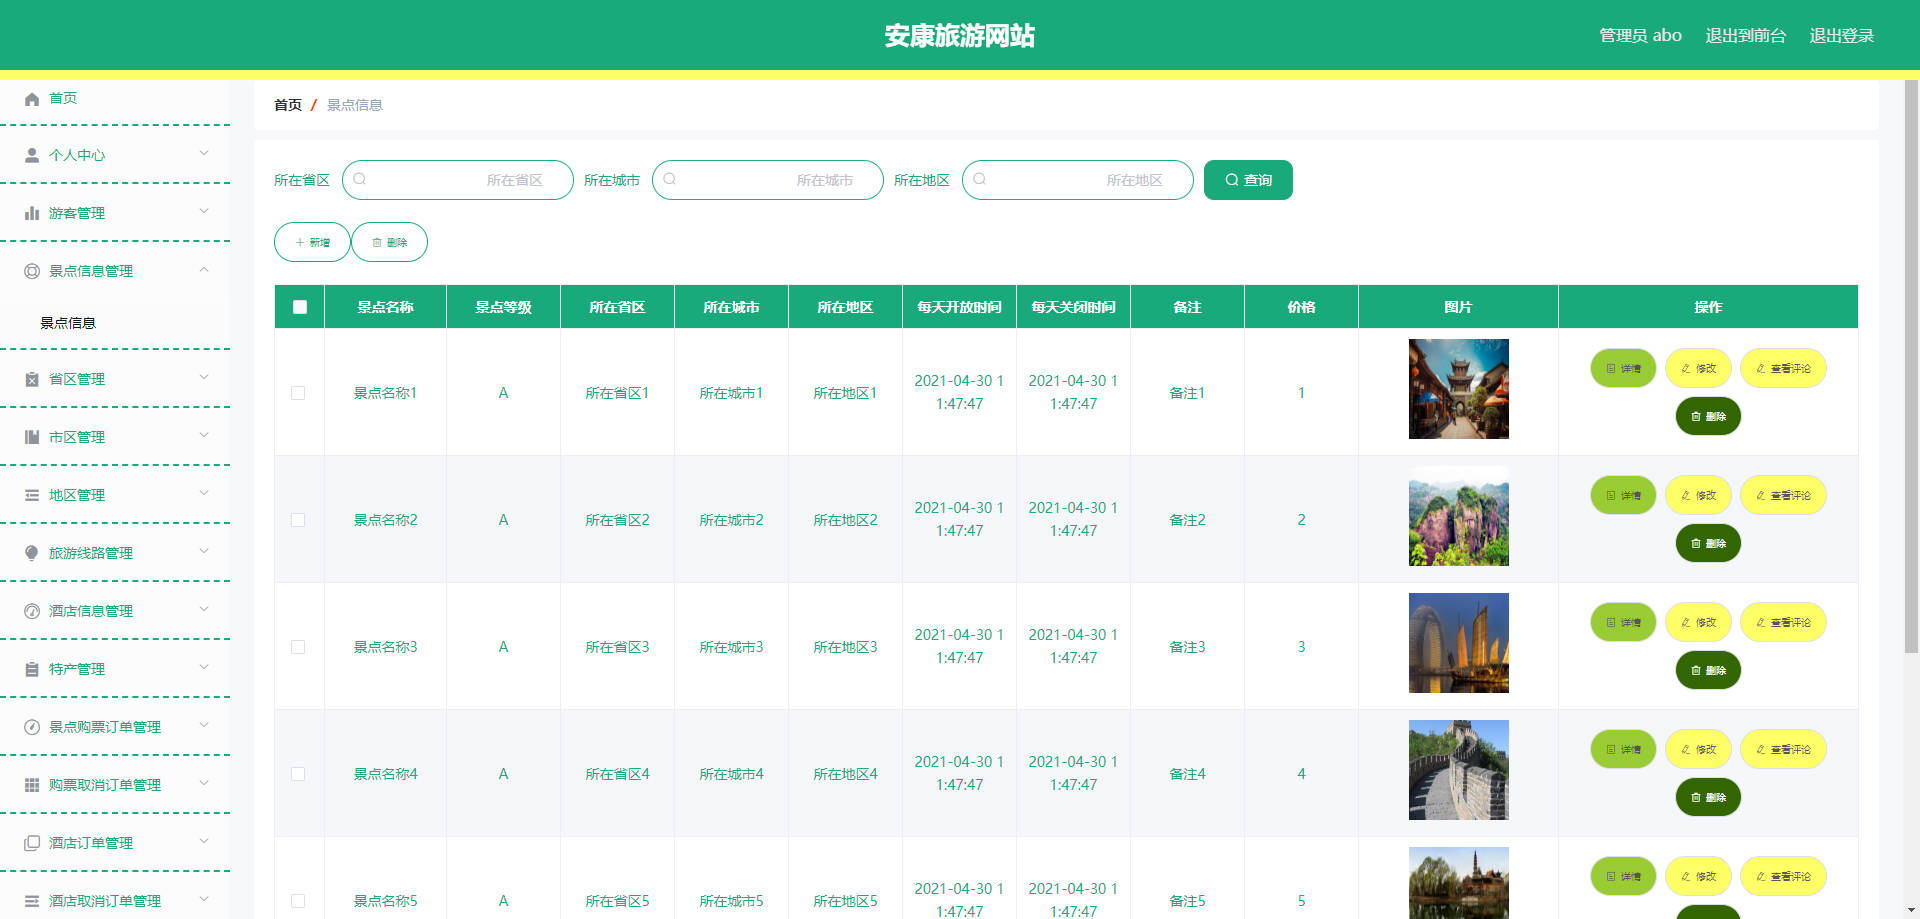The width and height of the screenshot is (1920, 919).
Task: Click 退出到前台 in the header
Action: coord(1745,35)
